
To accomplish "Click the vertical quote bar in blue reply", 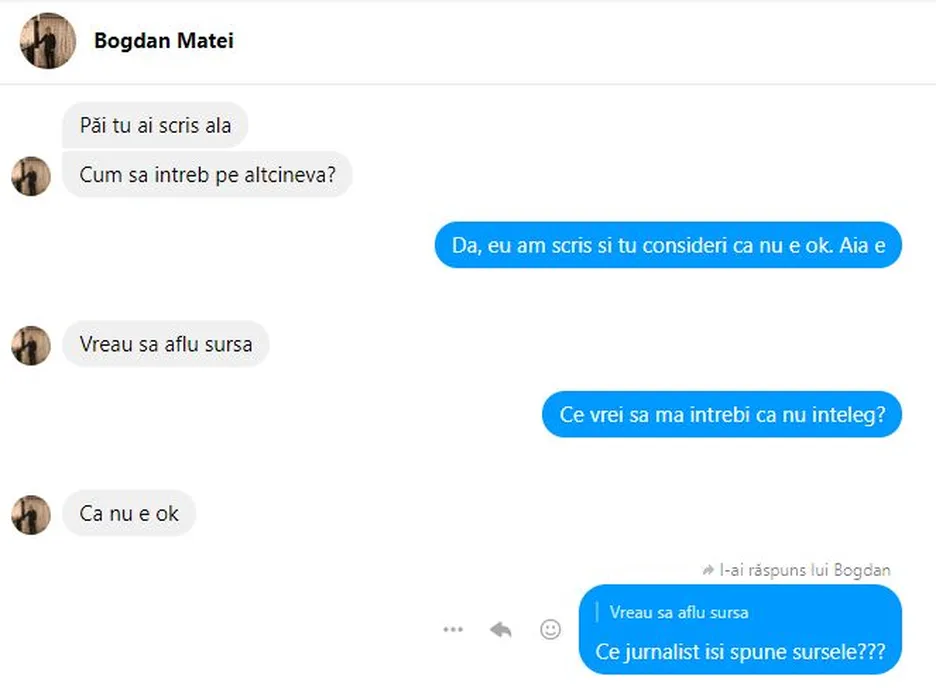I will point(598,612).
